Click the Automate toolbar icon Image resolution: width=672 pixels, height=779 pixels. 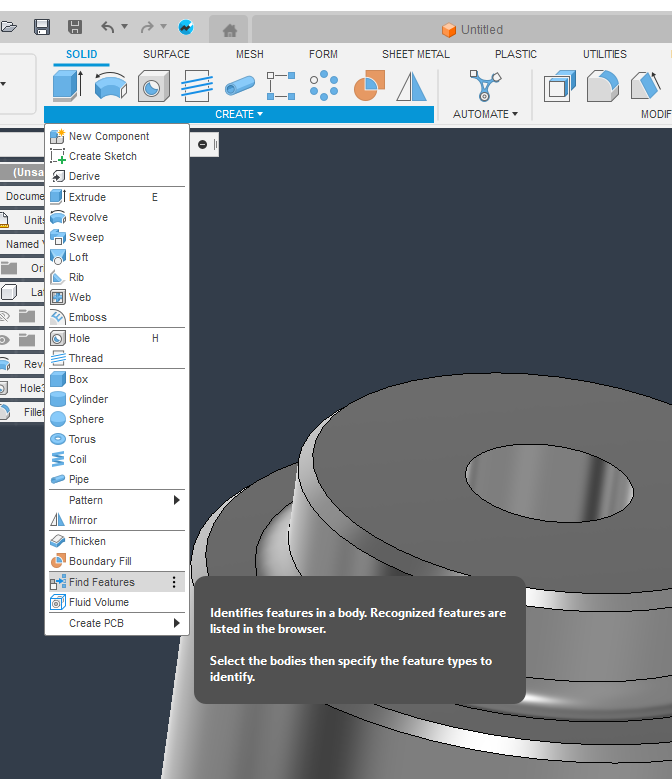pos(485,85)
